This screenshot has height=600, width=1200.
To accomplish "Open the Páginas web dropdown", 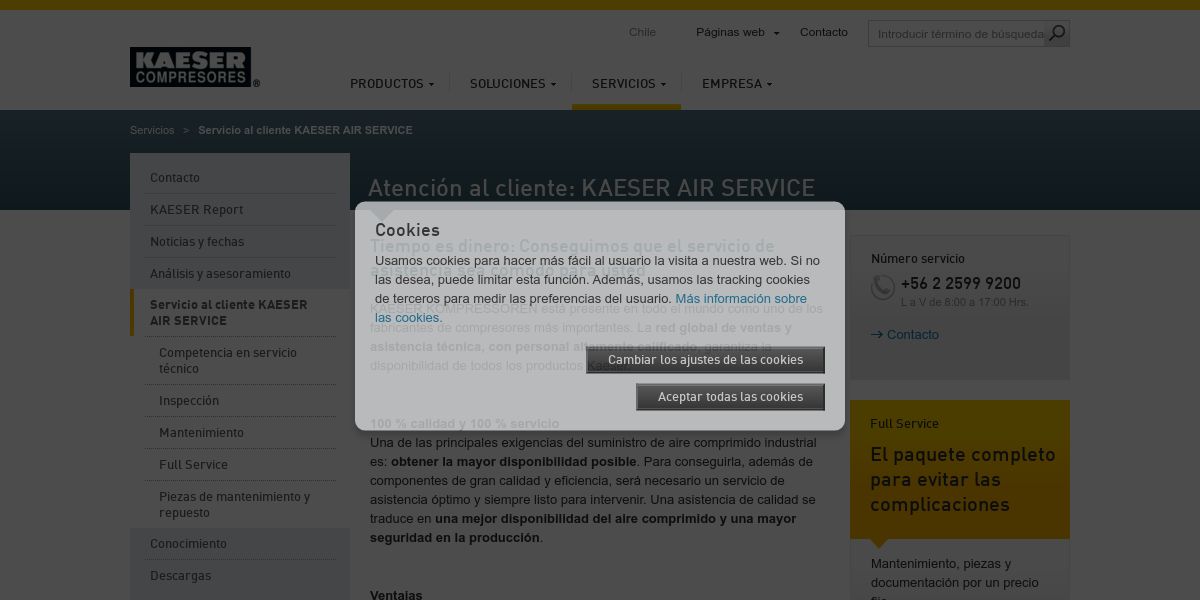I will pos(737,32).
